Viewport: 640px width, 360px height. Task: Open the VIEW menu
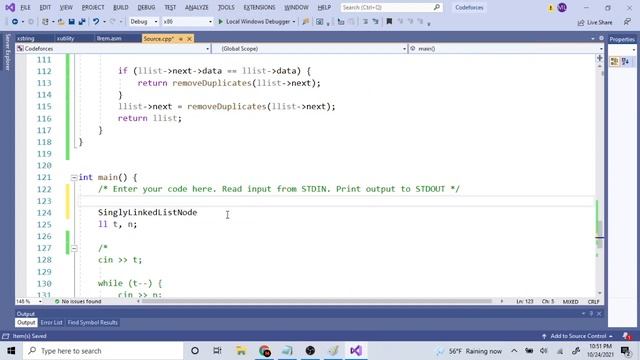tap(66, 7)
